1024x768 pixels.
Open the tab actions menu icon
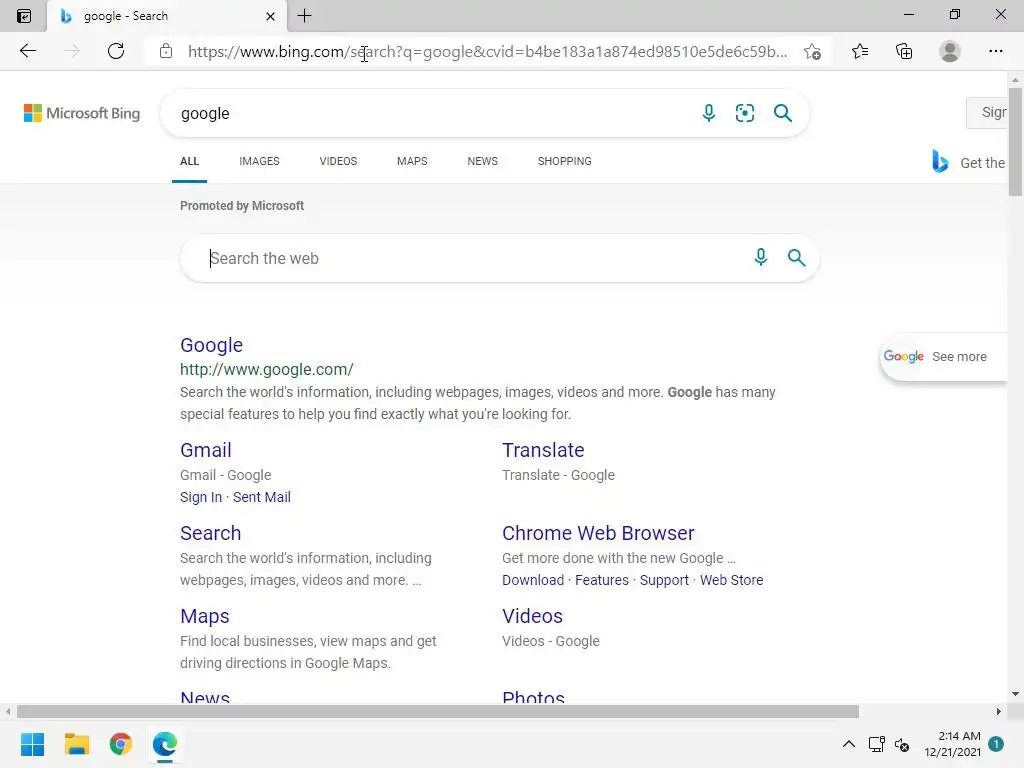coord(24,16)
